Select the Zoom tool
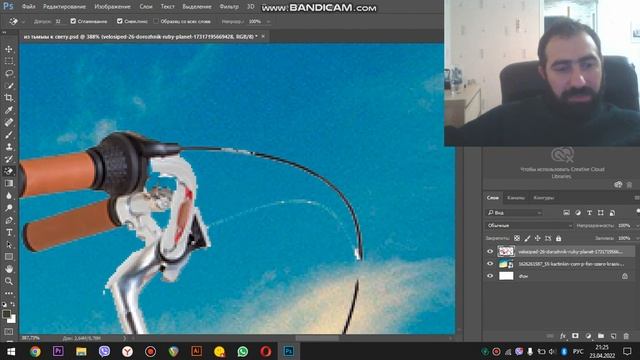 [x=9, y=282]
